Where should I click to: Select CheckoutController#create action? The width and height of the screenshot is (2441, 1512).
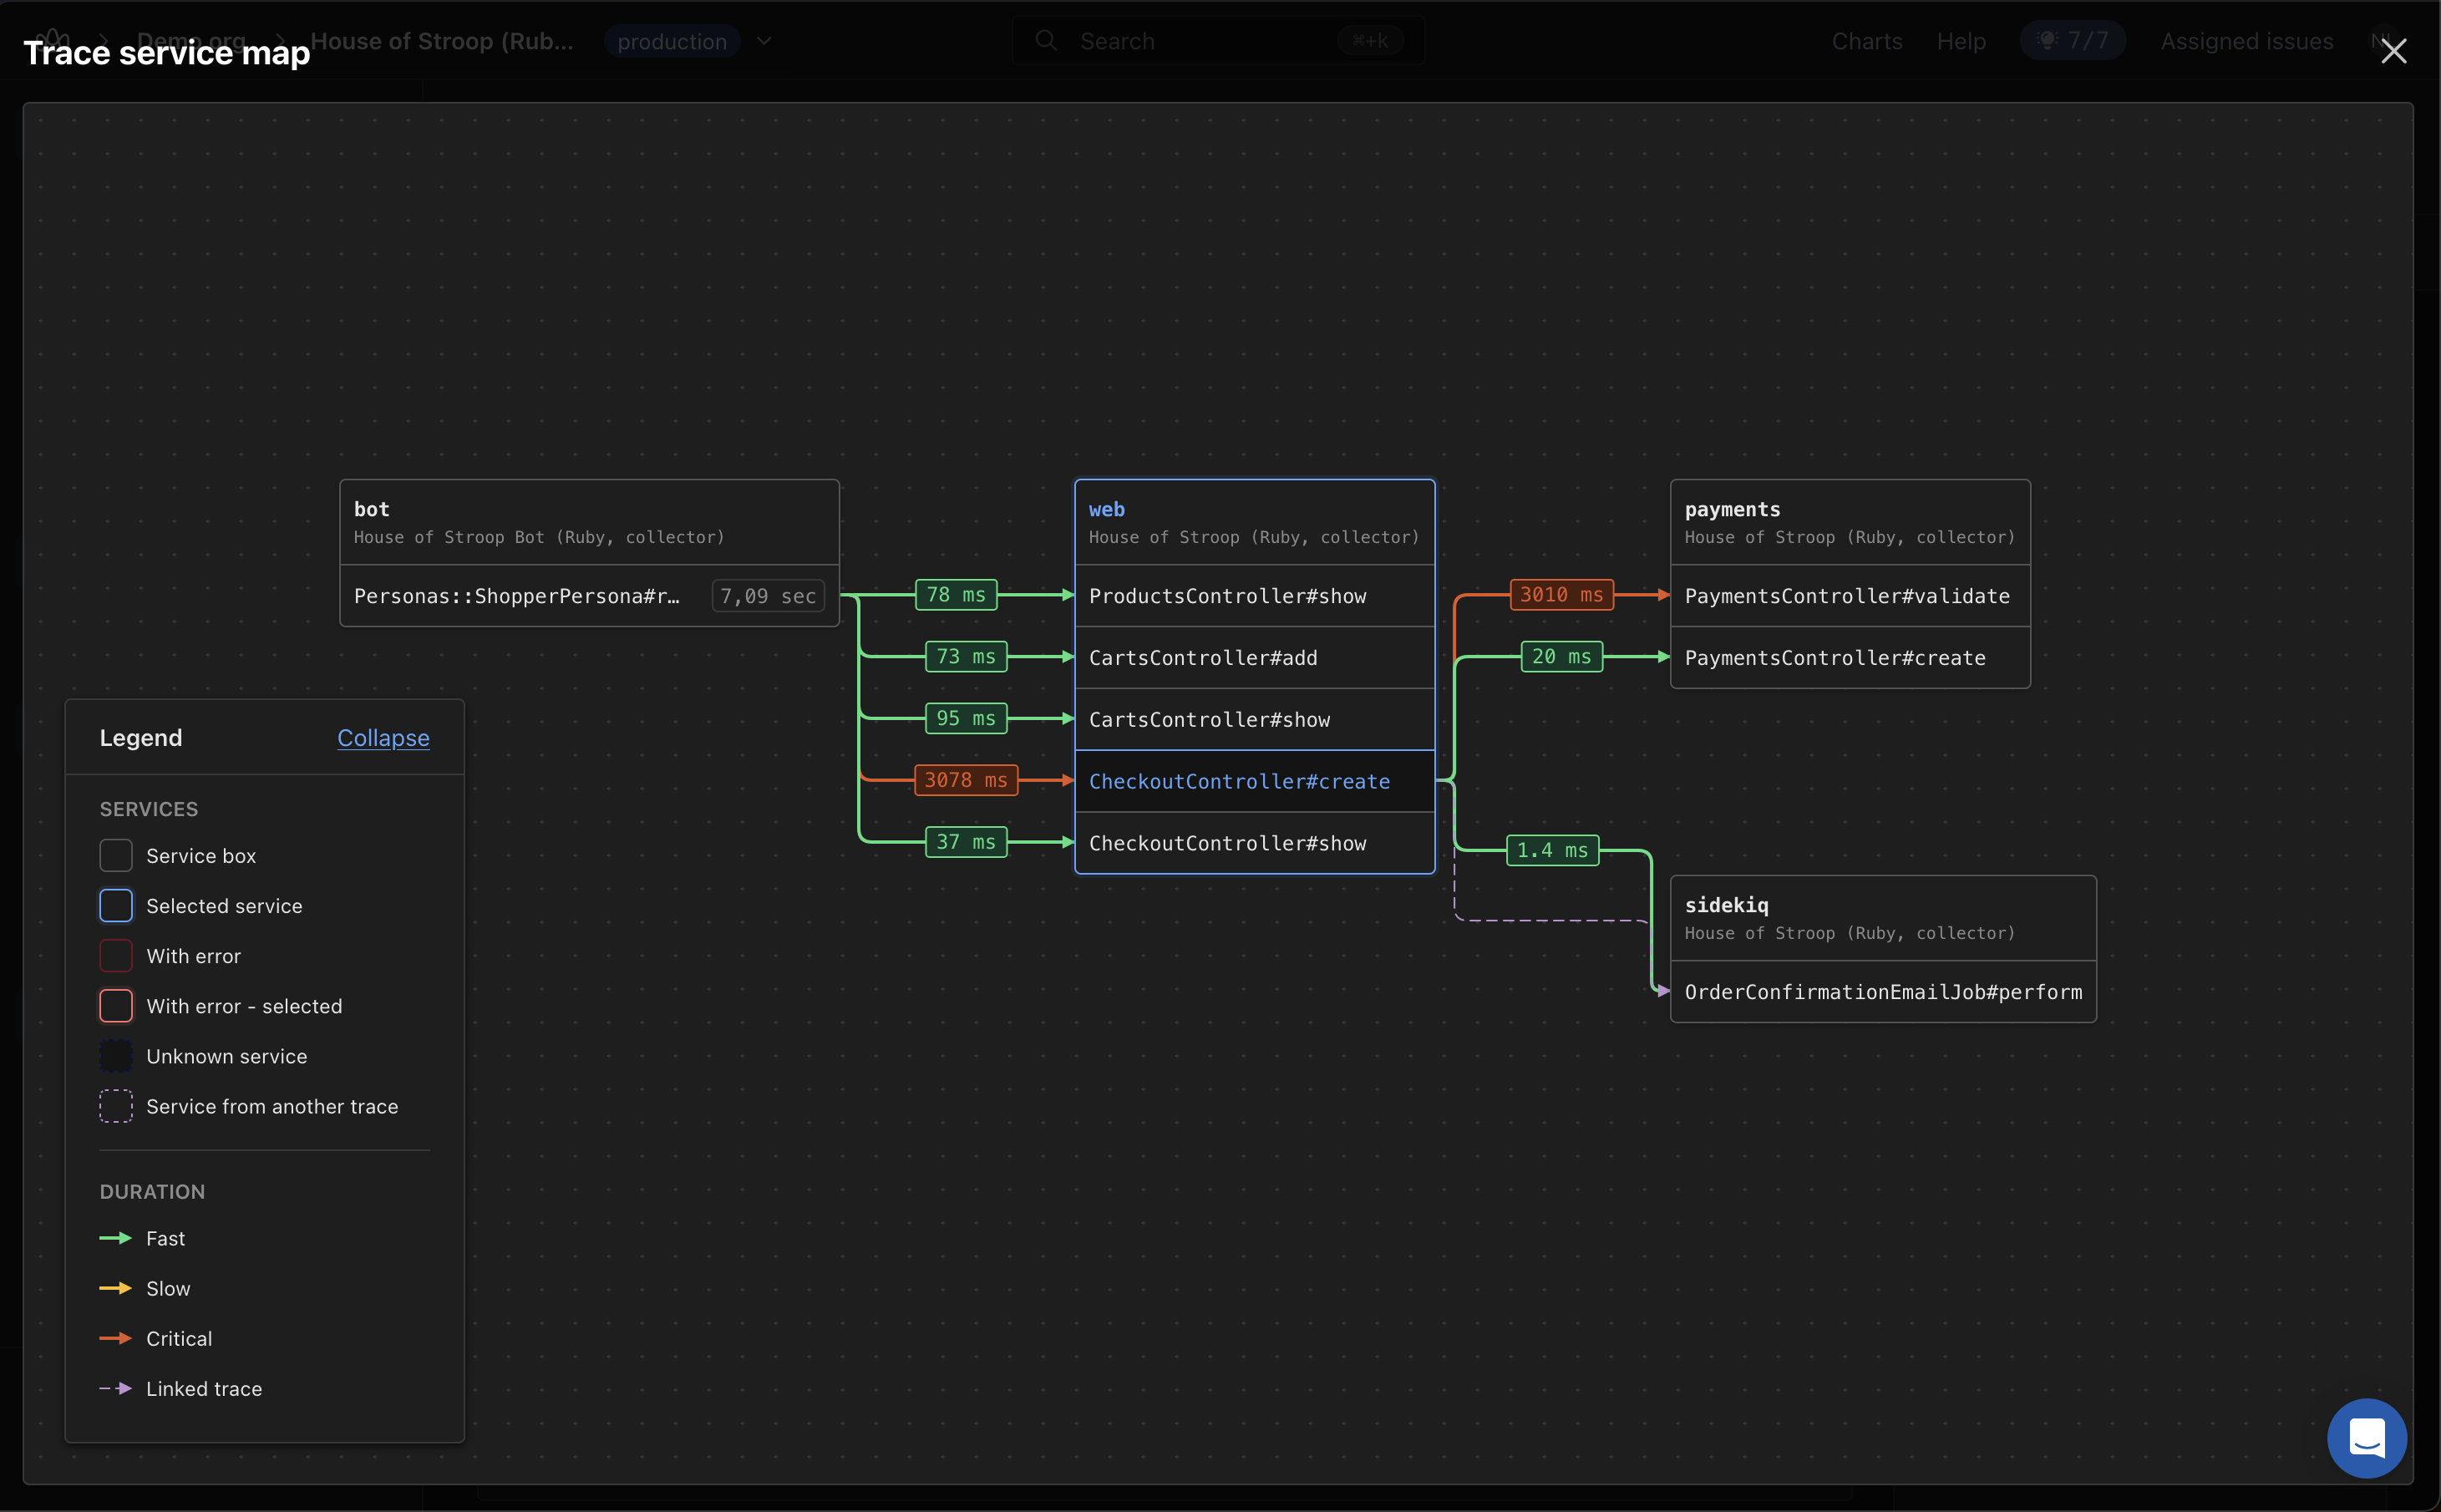pos(1254,782)
